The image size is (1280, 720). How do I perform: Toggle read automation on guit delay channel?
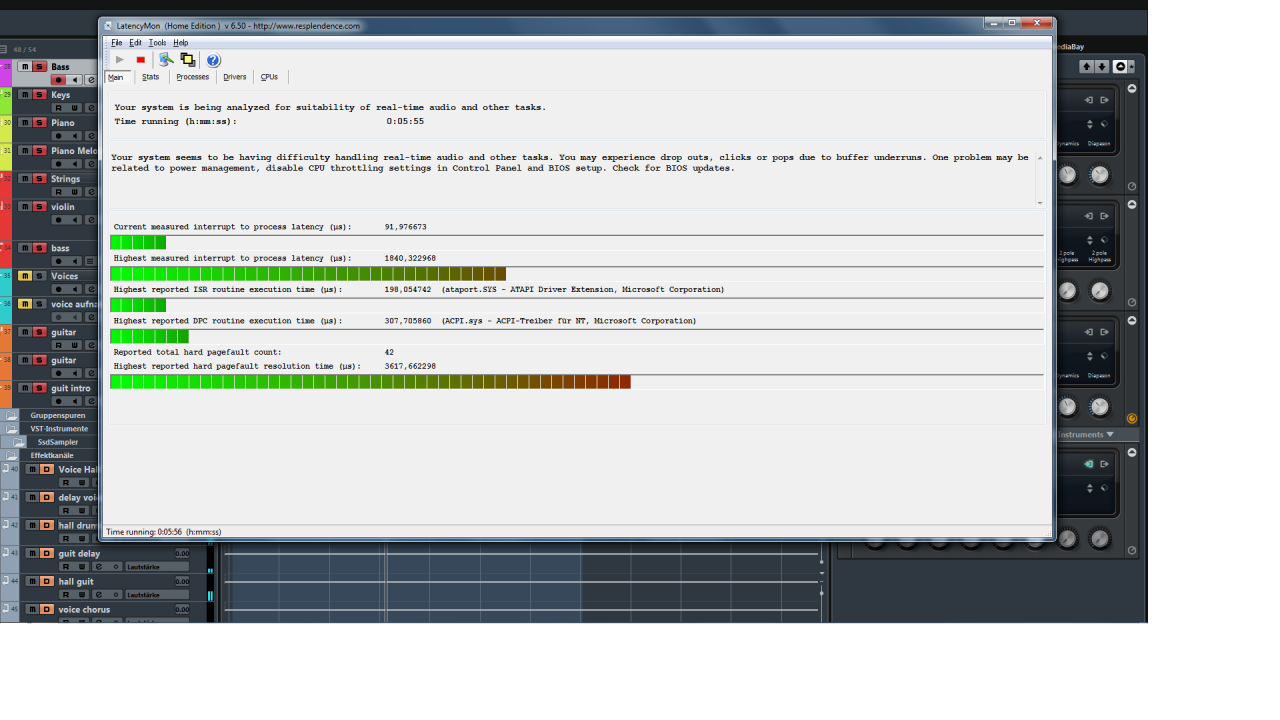click(x=67, y=567)
